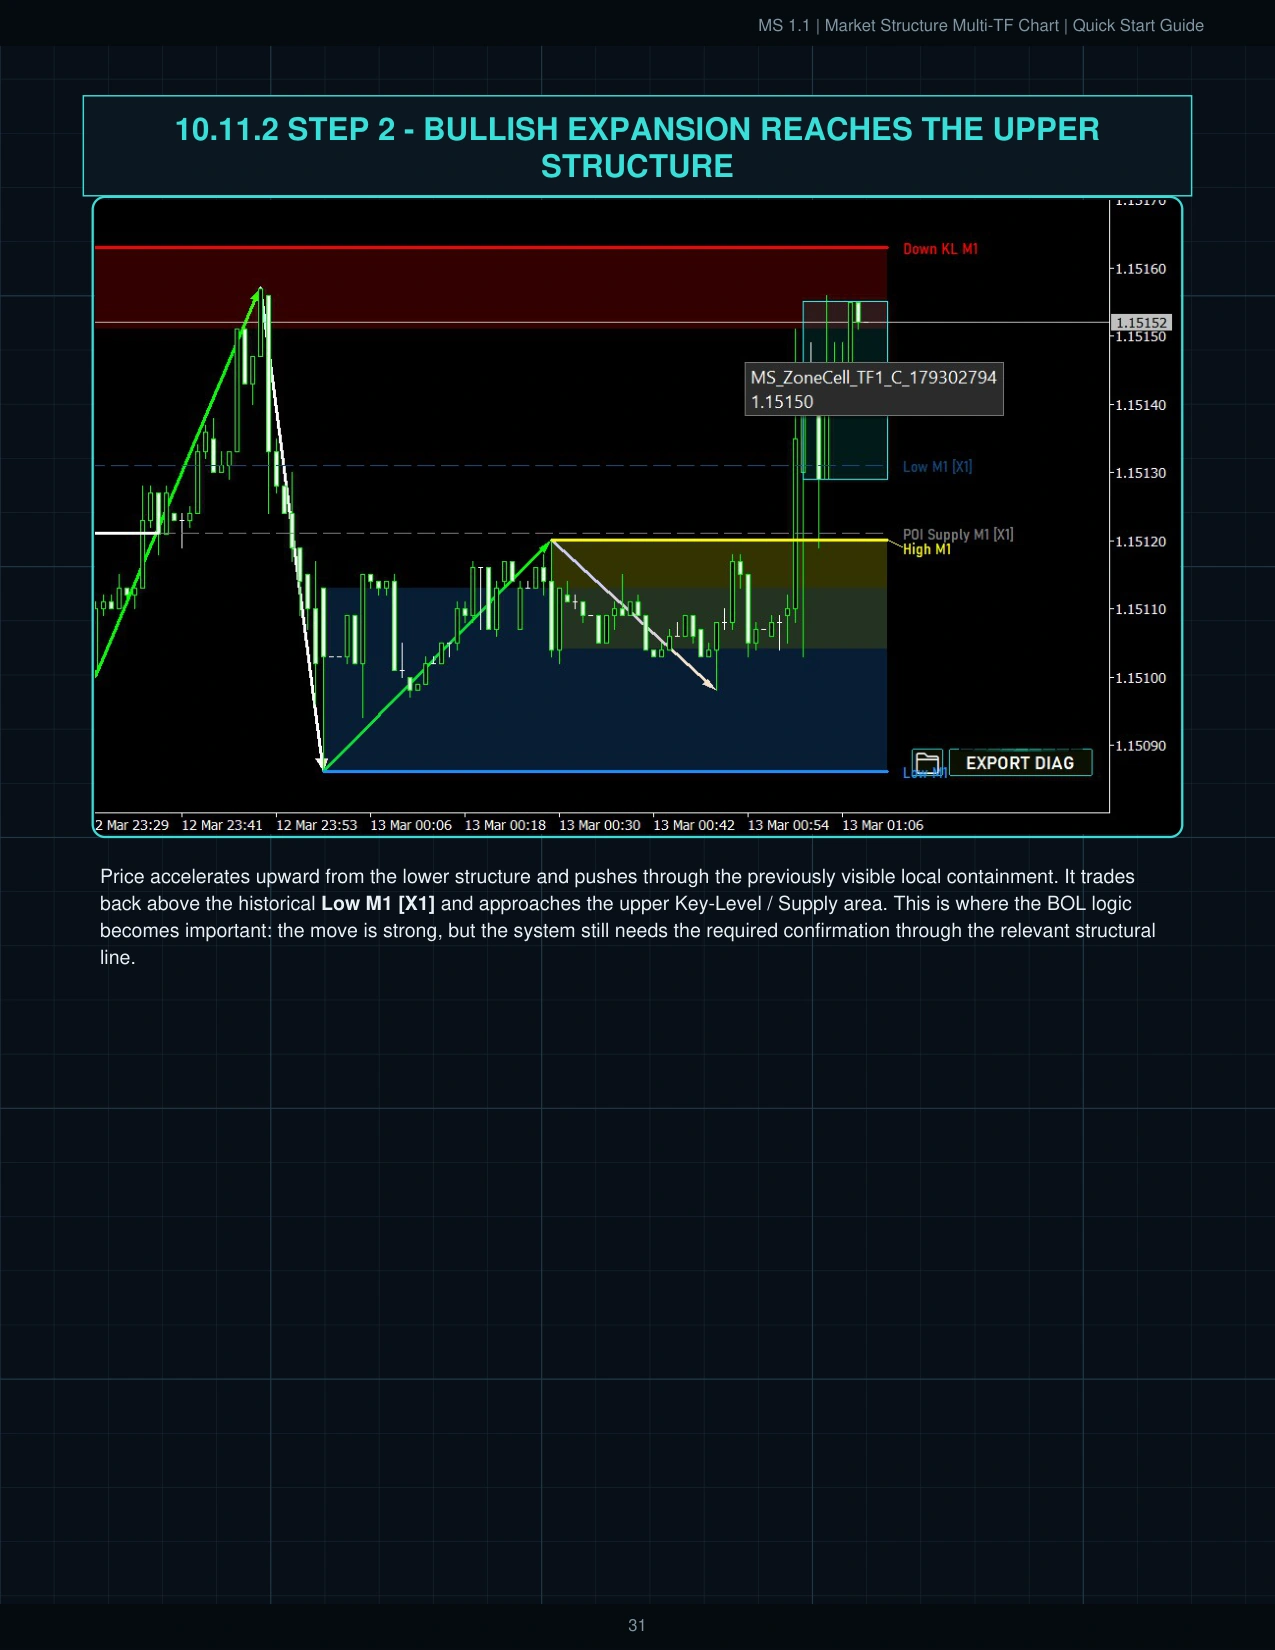Click time label '13 Mar 00:54'
The width and height of the screenshot is (1275, 1650).
tap(788, 825)
